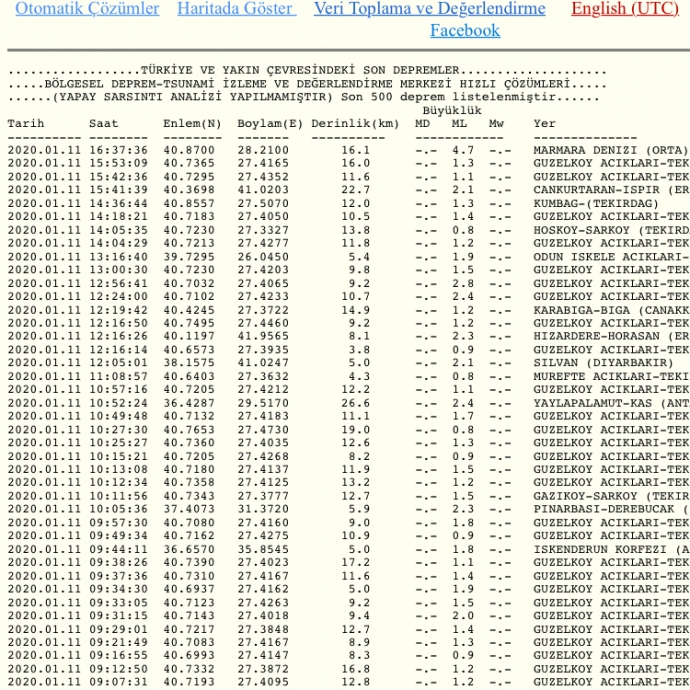Open the Facebook link
This screenshot has width=690, height=690.
465,31
